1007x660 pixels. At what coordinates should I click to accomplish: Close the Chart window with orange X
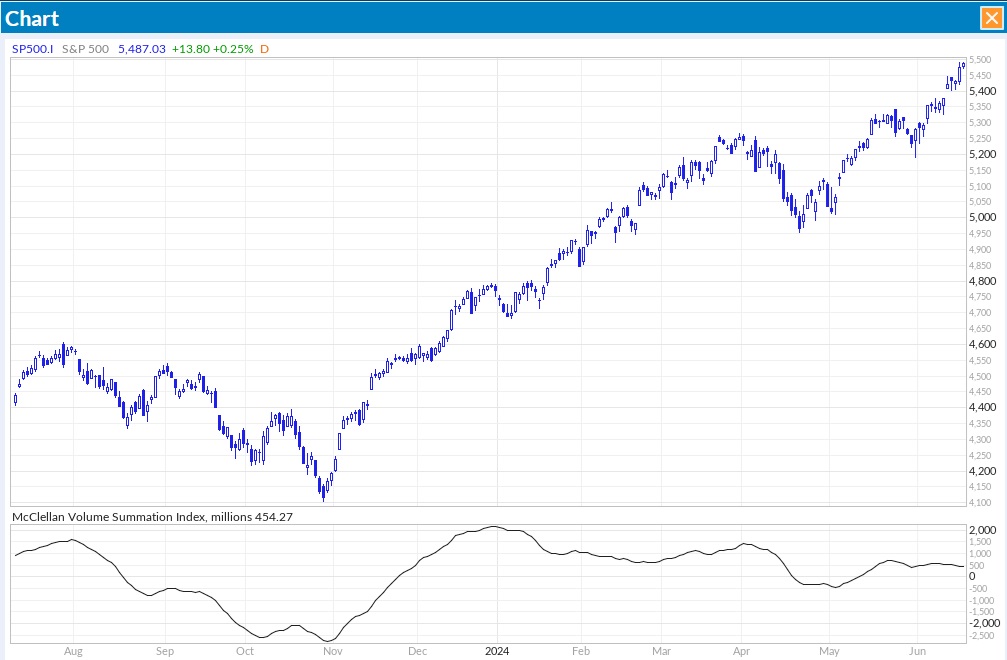pyautogui.click(x=990, y=17)
